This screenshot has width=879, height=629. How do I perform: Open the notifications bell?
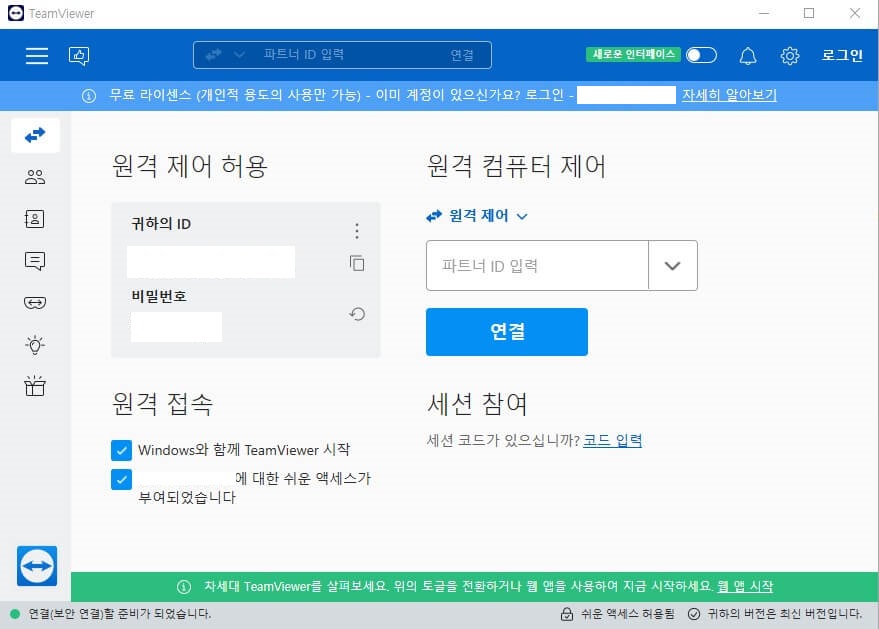pyautogui.click(x=748, y=56)
